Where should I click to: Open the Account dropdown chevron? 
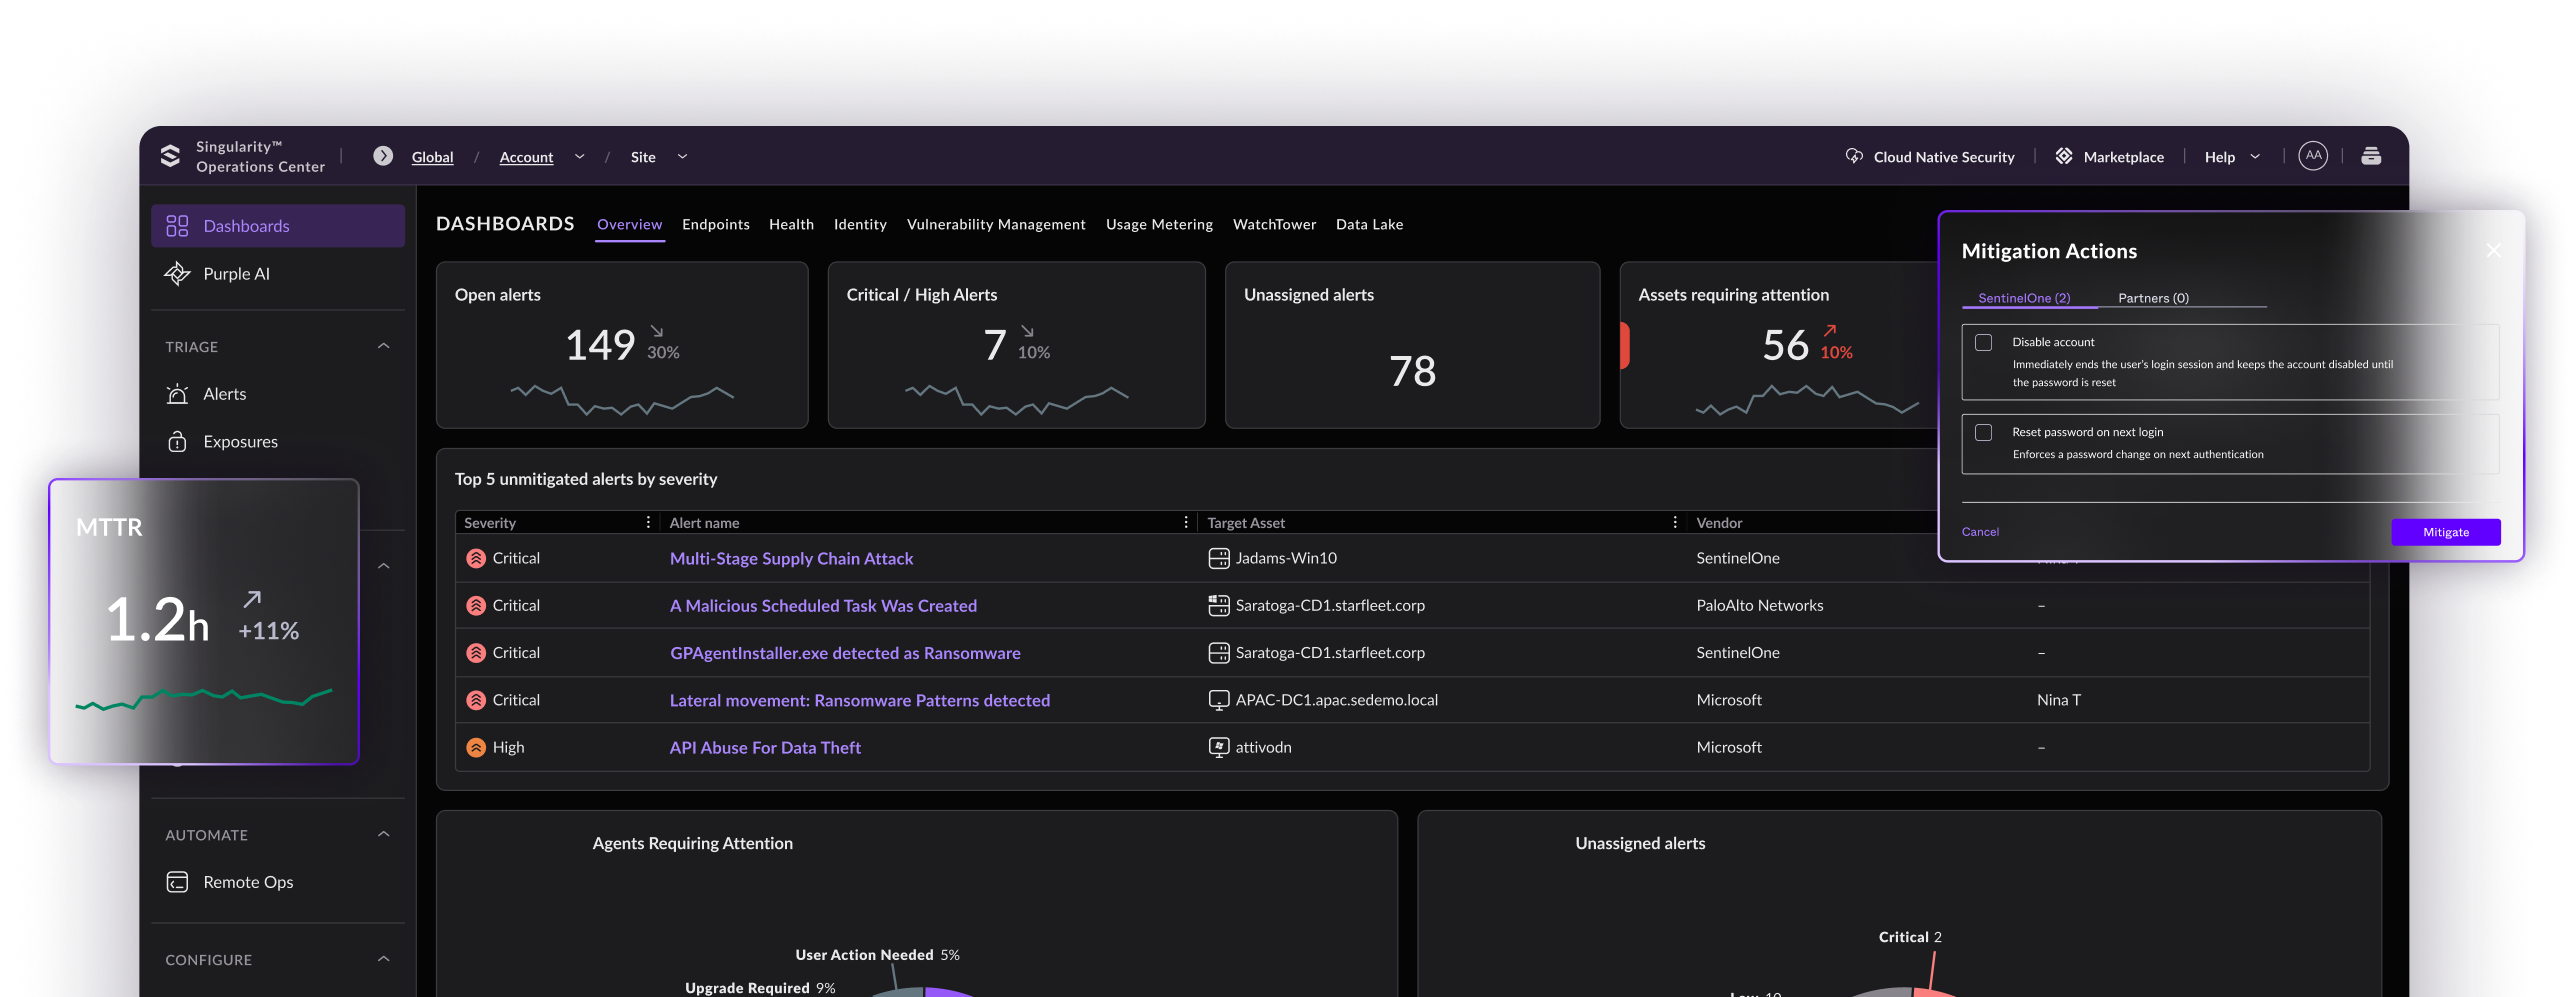point(579,157)
